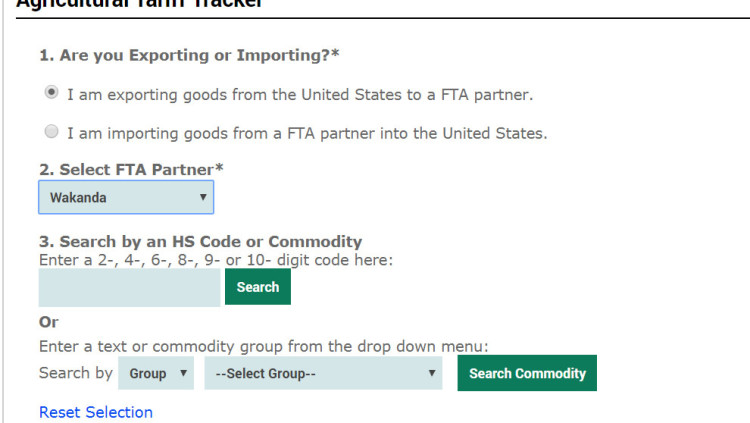Click 'Search by an HS Code or Commodity' heading

pyautogui.click(x=200, y=242)
